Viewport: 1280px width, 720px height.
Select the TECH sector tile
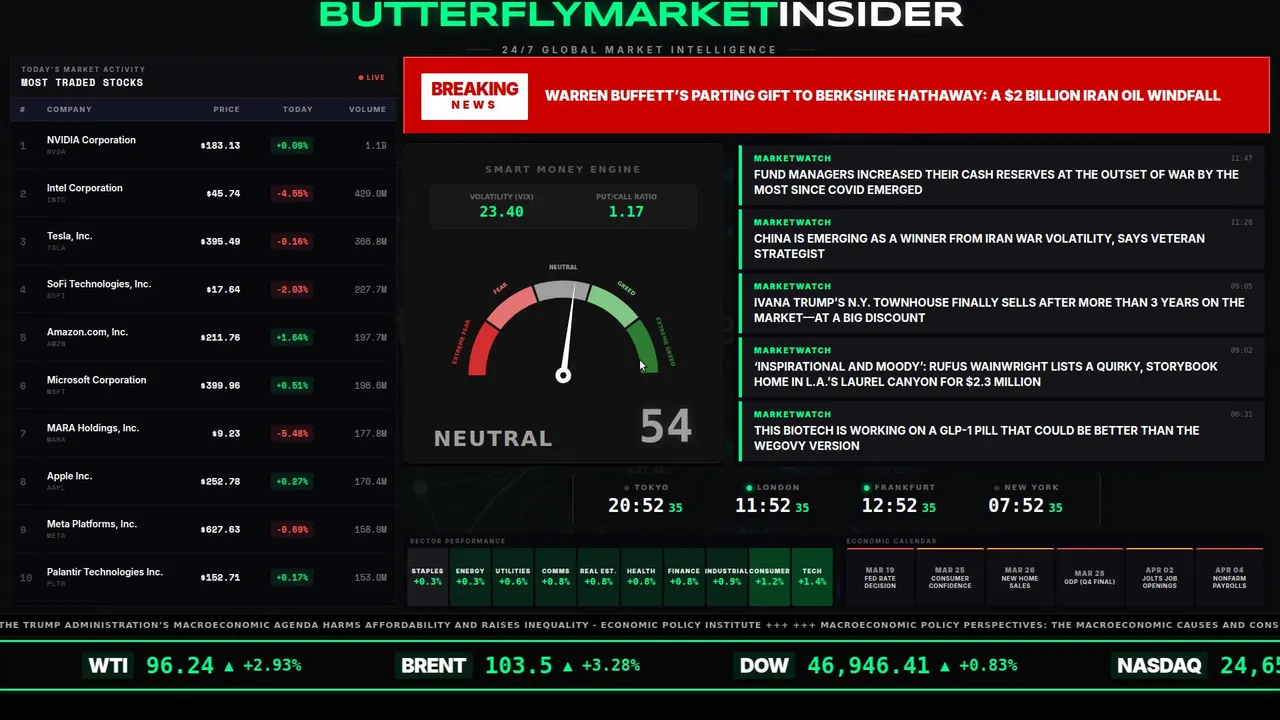812,577
